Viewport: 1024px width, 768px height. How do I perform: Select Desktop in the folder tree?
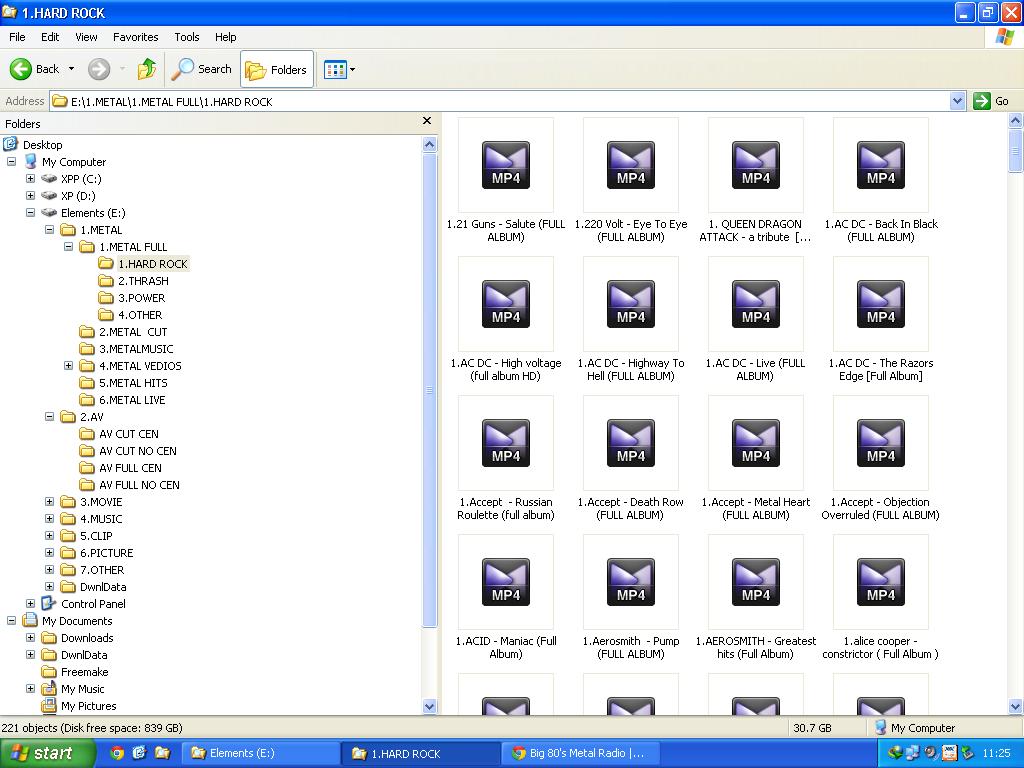[33, 144]
